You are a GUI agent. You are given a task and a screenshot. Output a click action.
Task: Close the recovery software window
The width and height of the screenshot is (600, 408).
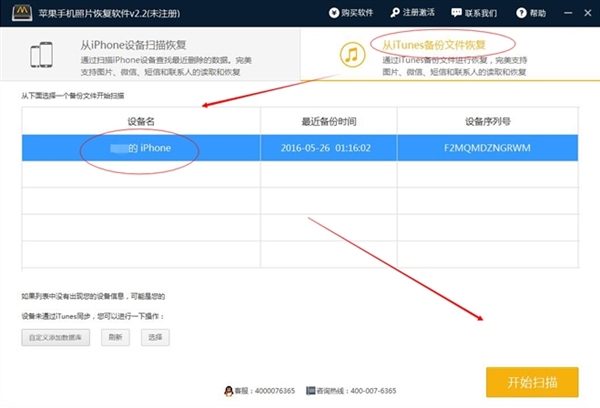pos(588,13)
